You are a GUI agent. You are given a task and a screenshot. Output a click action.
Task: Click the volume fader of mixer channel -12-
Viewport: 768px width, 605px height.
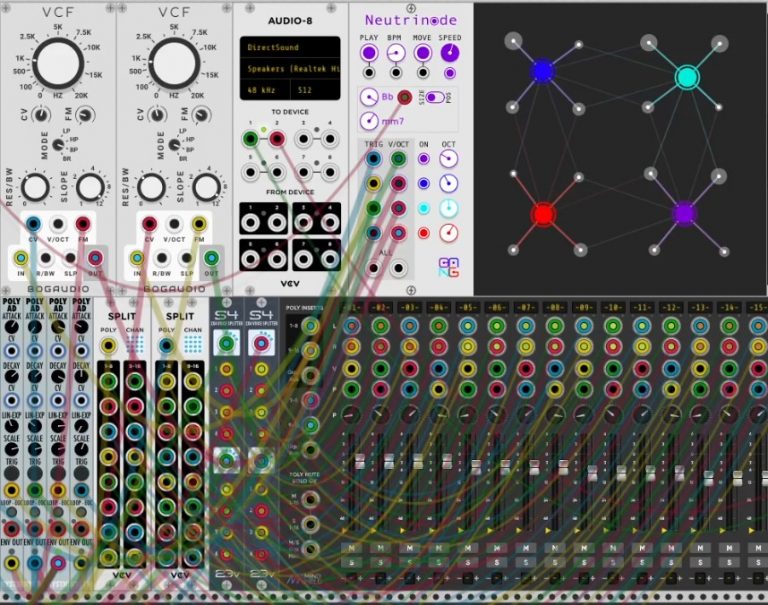coord(679,473)
